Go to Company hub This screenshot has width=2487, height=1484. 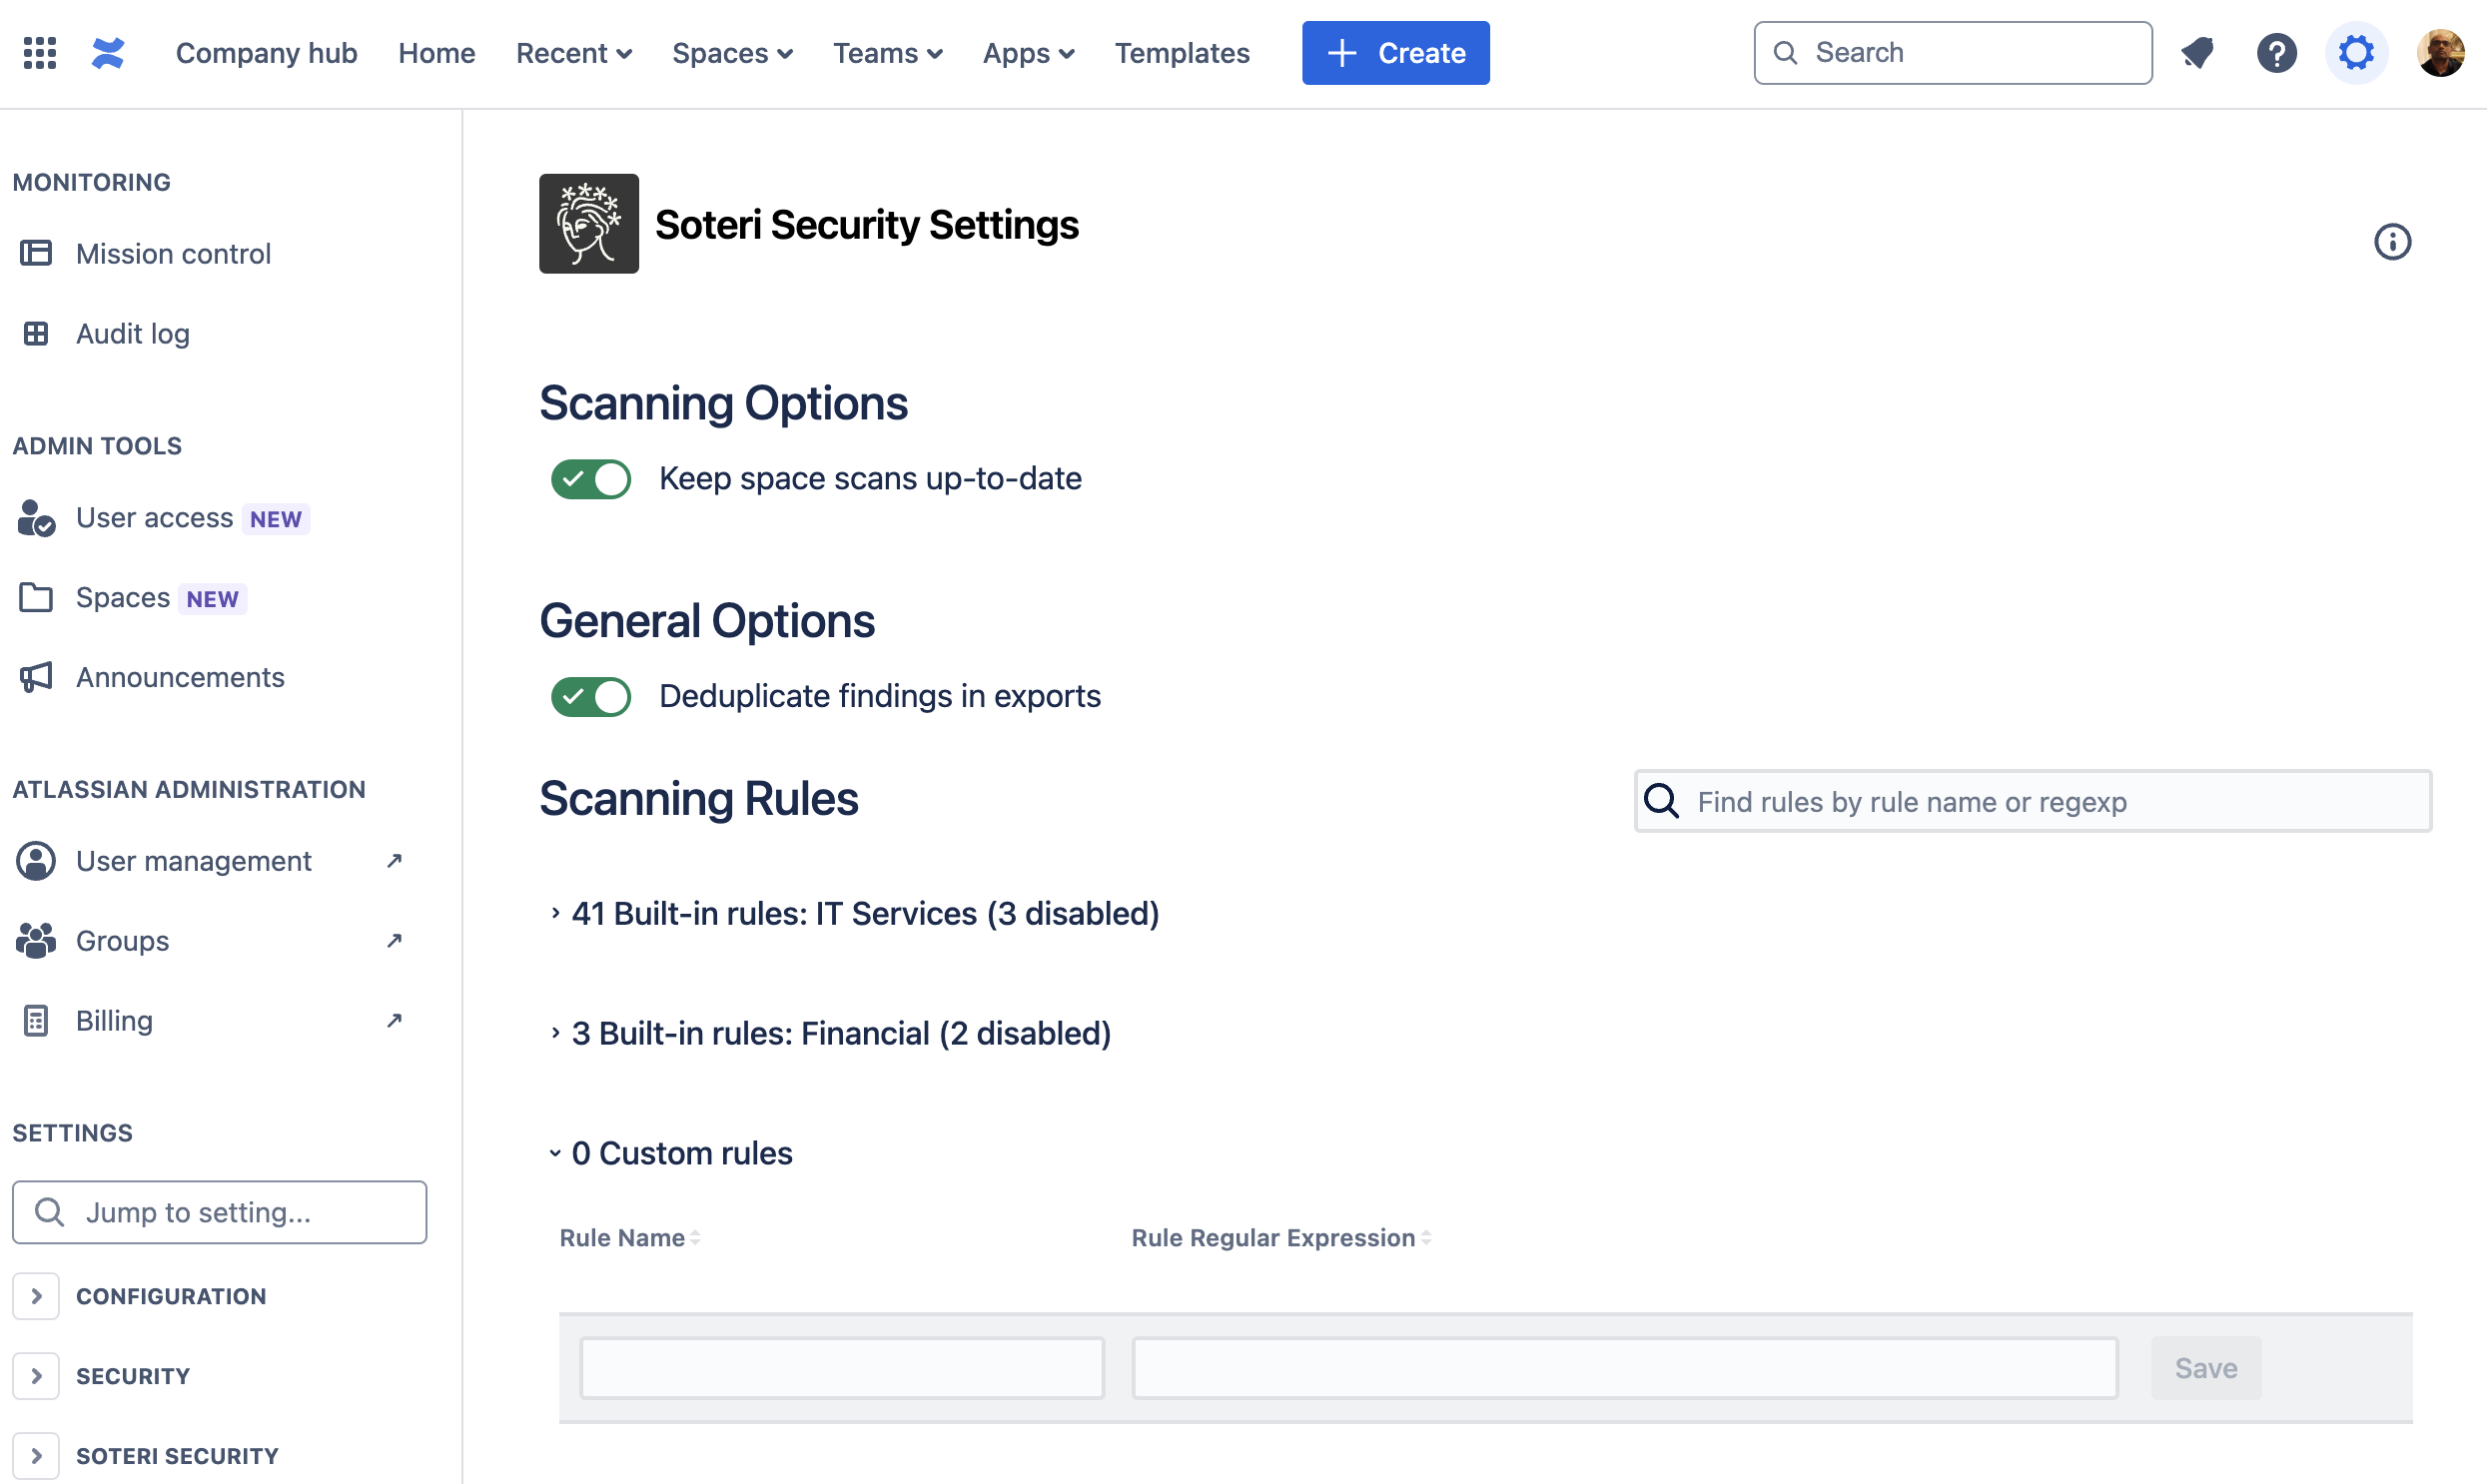266,53
